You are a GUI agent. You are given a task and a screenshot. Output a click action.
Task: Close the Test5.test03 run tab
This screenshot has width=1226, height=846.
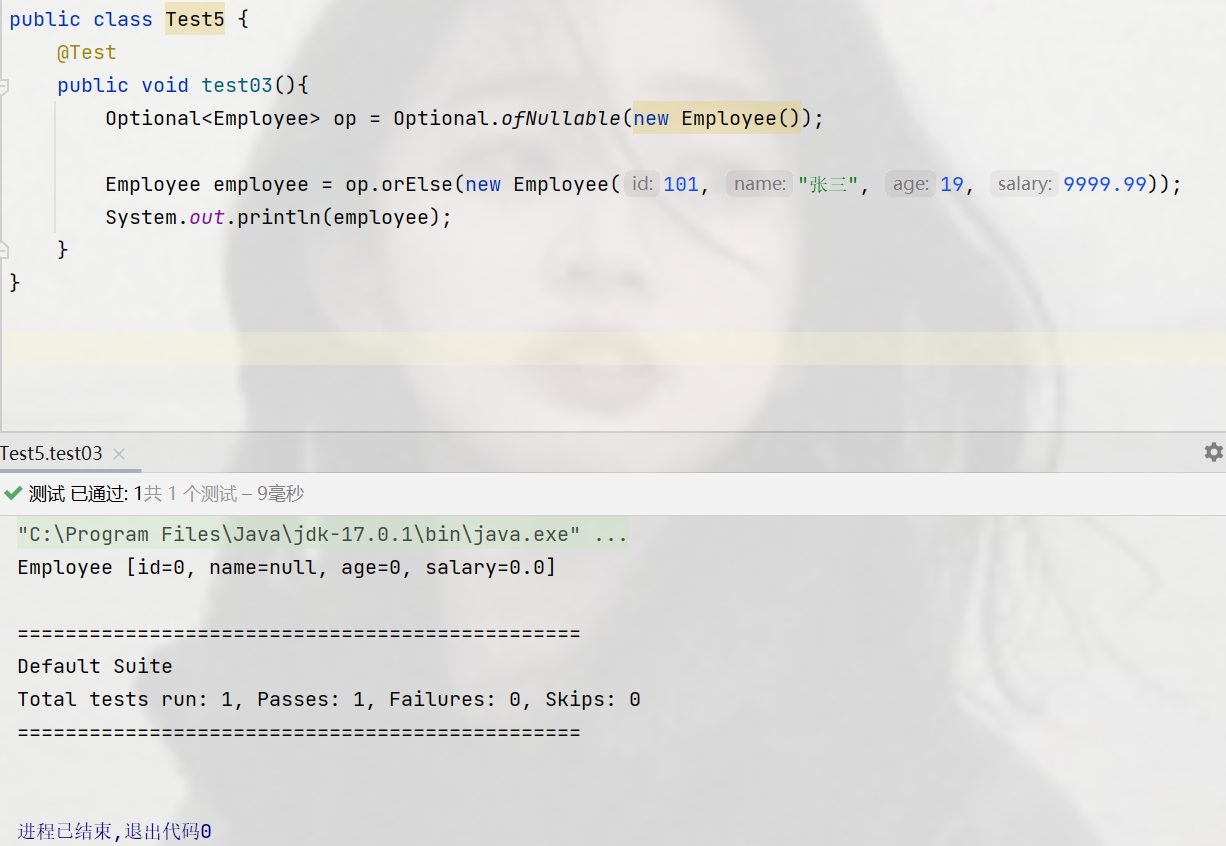pos(119,454)
